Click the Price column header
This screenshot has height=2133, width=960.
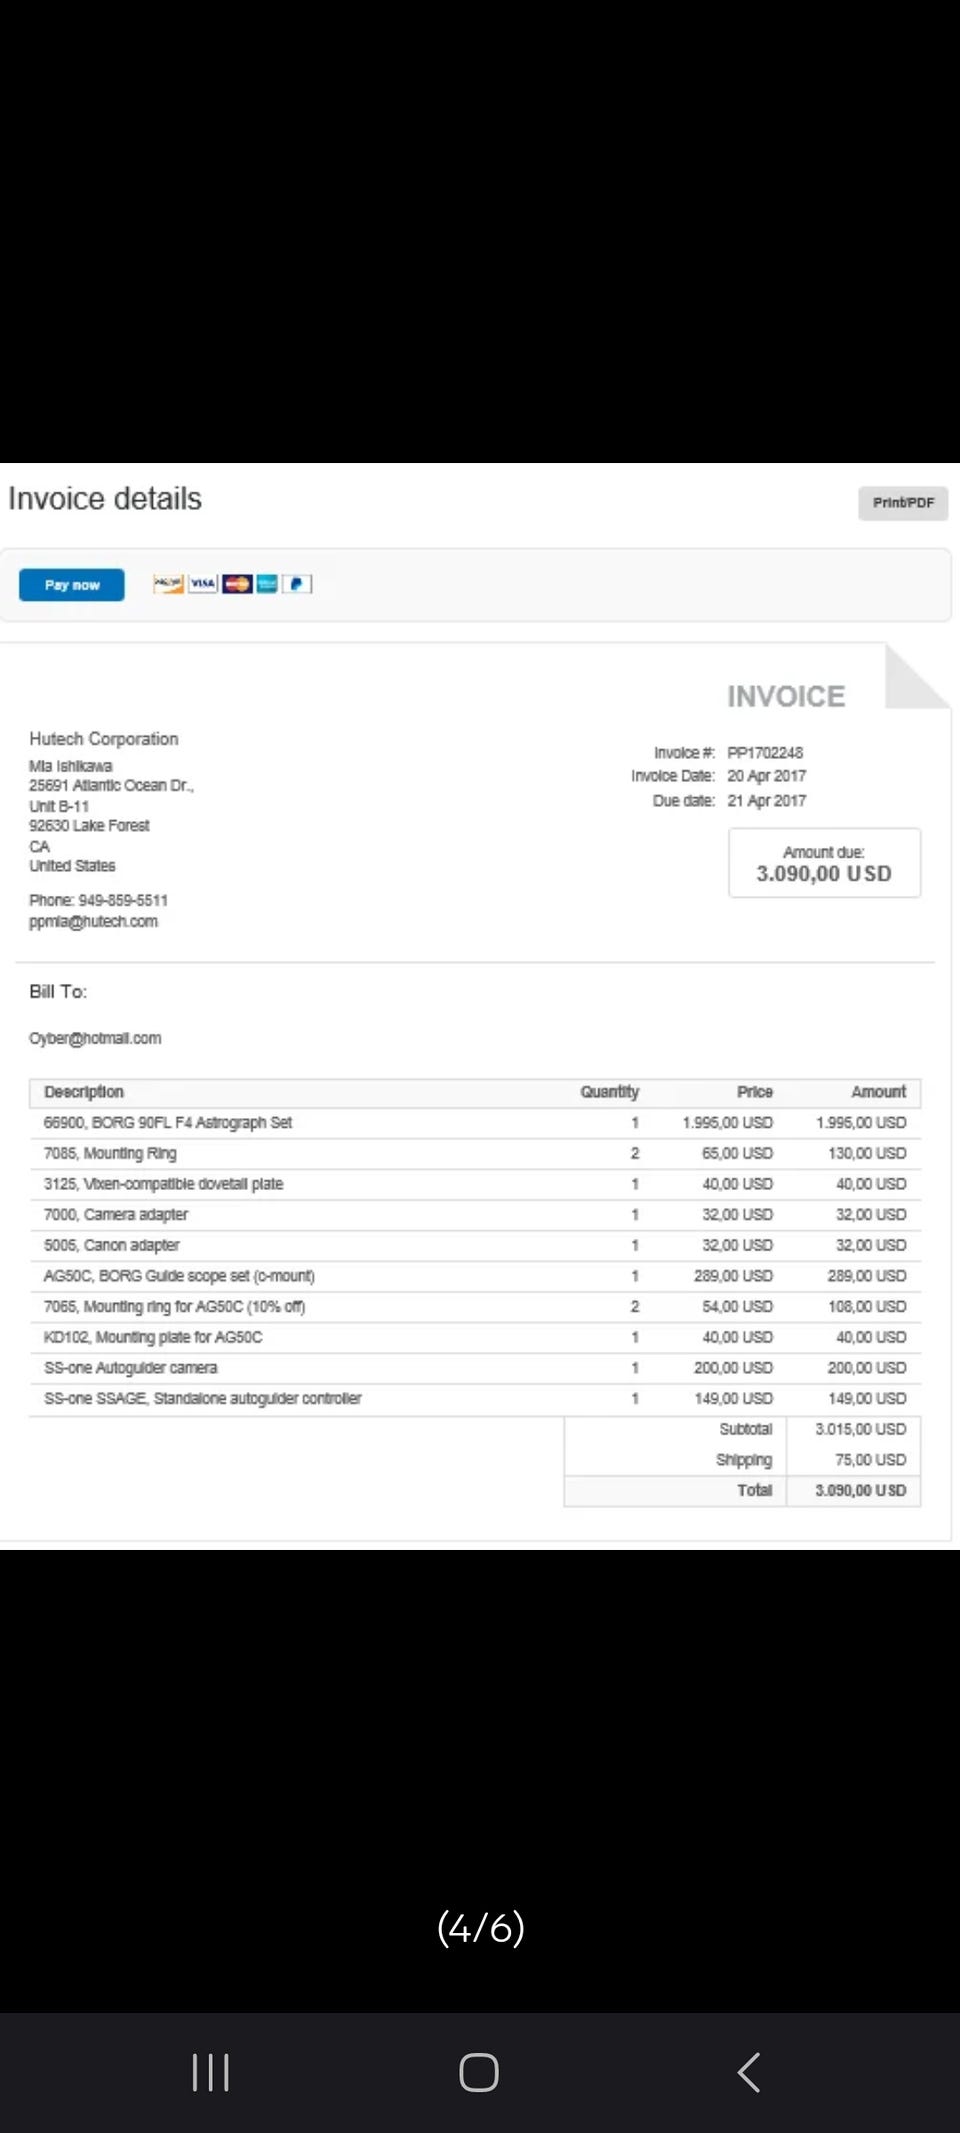click(755, 1092)
